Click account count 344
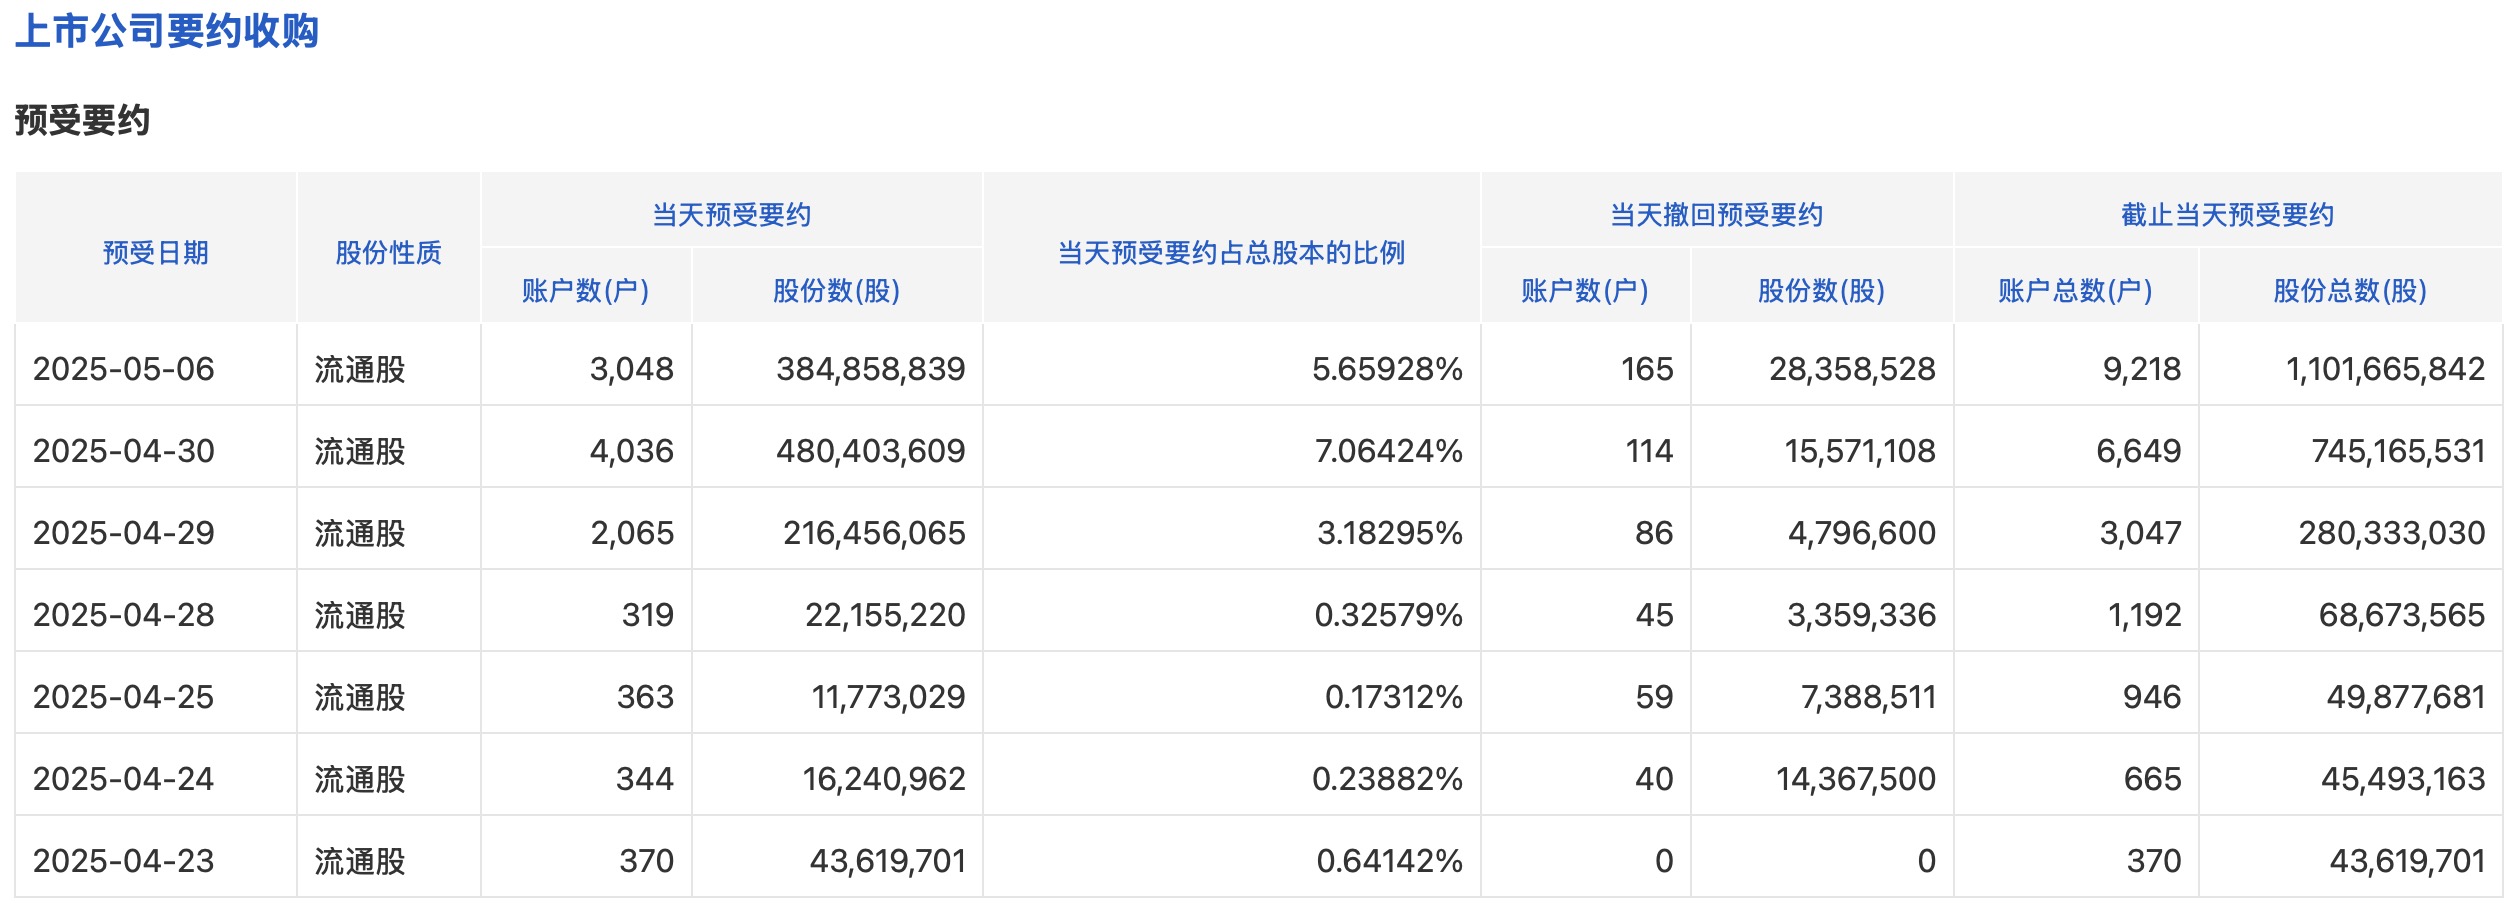This screenshot has width=2518, height=914. coord(646,779)
